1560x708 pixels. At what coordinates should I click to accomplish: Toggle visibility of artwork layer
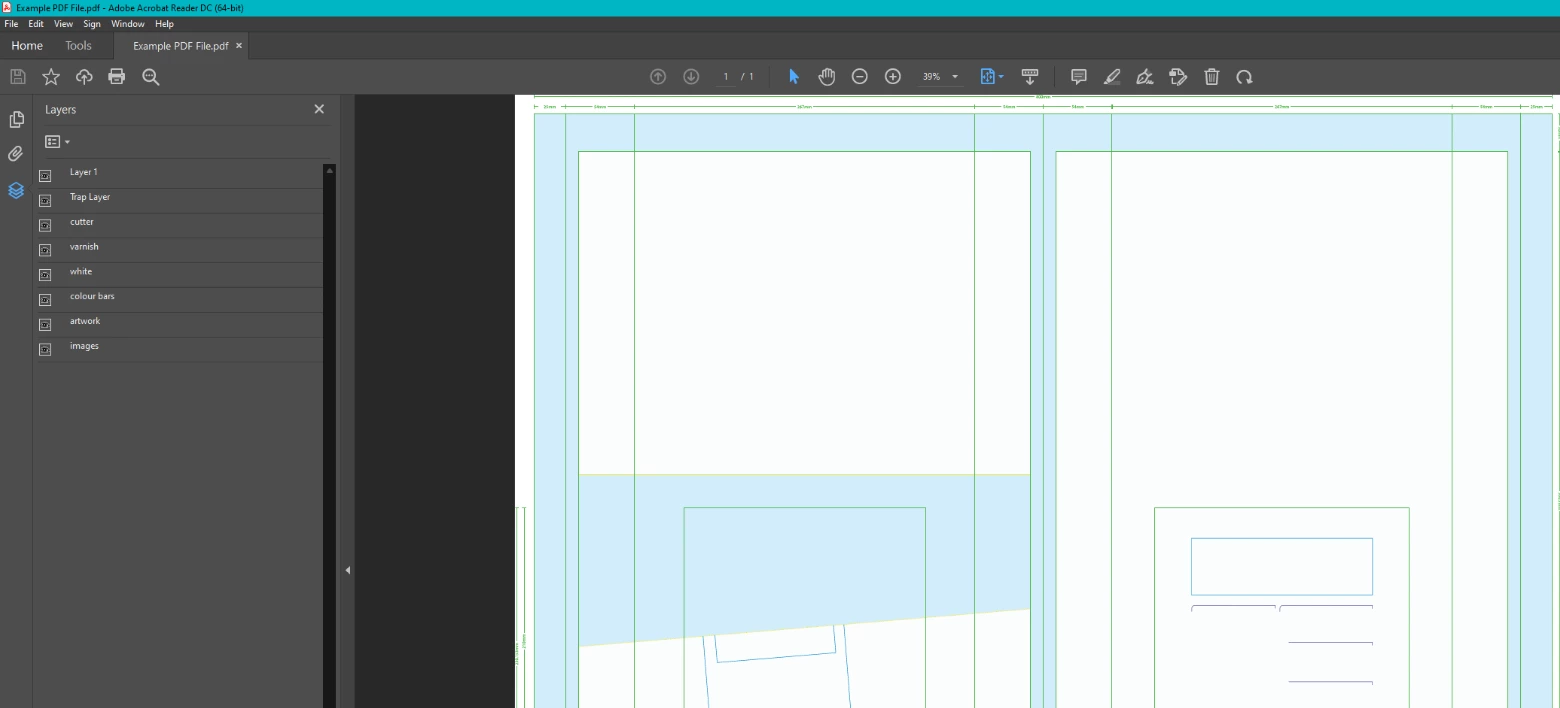45,325
